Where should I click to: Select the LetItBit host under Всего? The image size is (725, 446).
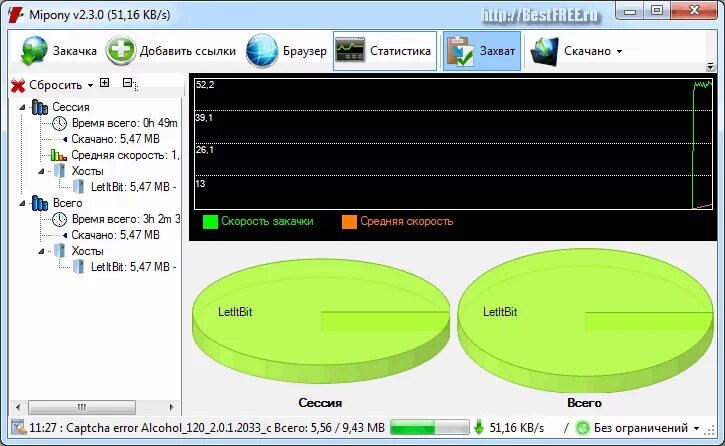tap(133, 267)
